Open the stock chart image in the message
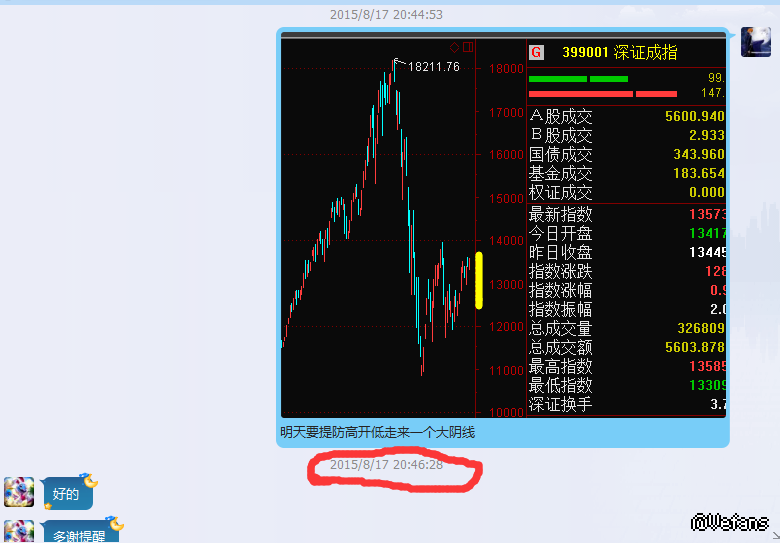780x543 pixels. (x=503, y=225)
